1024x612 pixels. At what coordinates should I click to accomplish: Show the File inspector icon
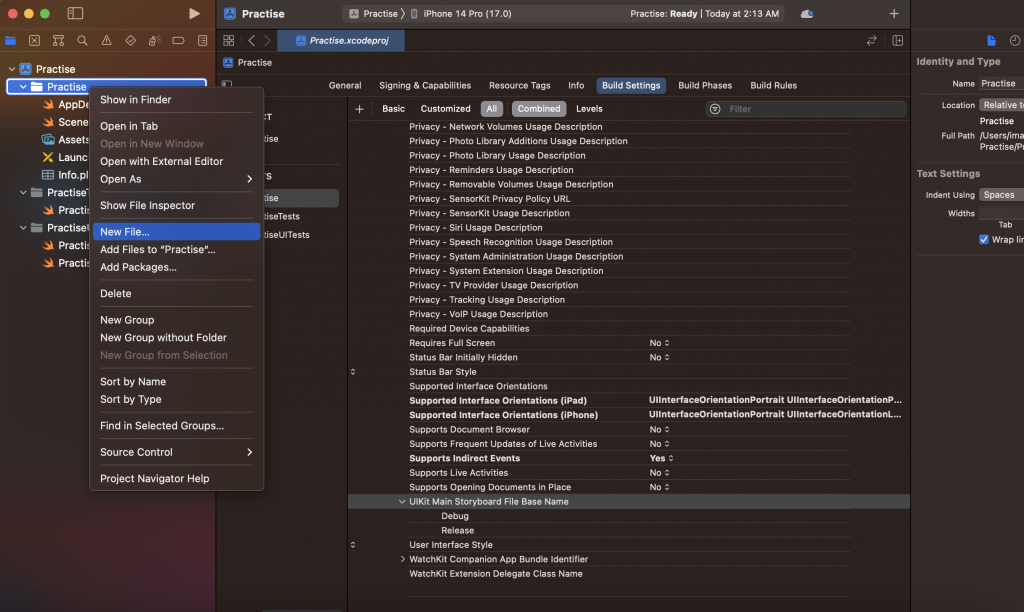tap(991, 40)
